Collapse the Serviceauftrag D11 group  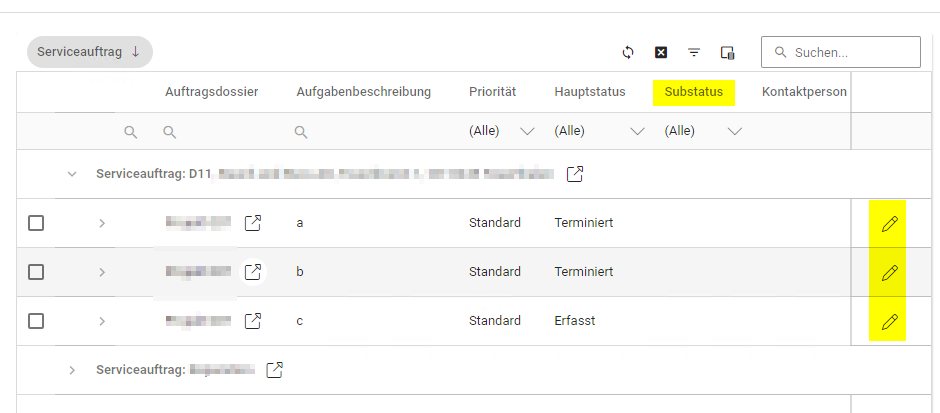coord(72,174)
